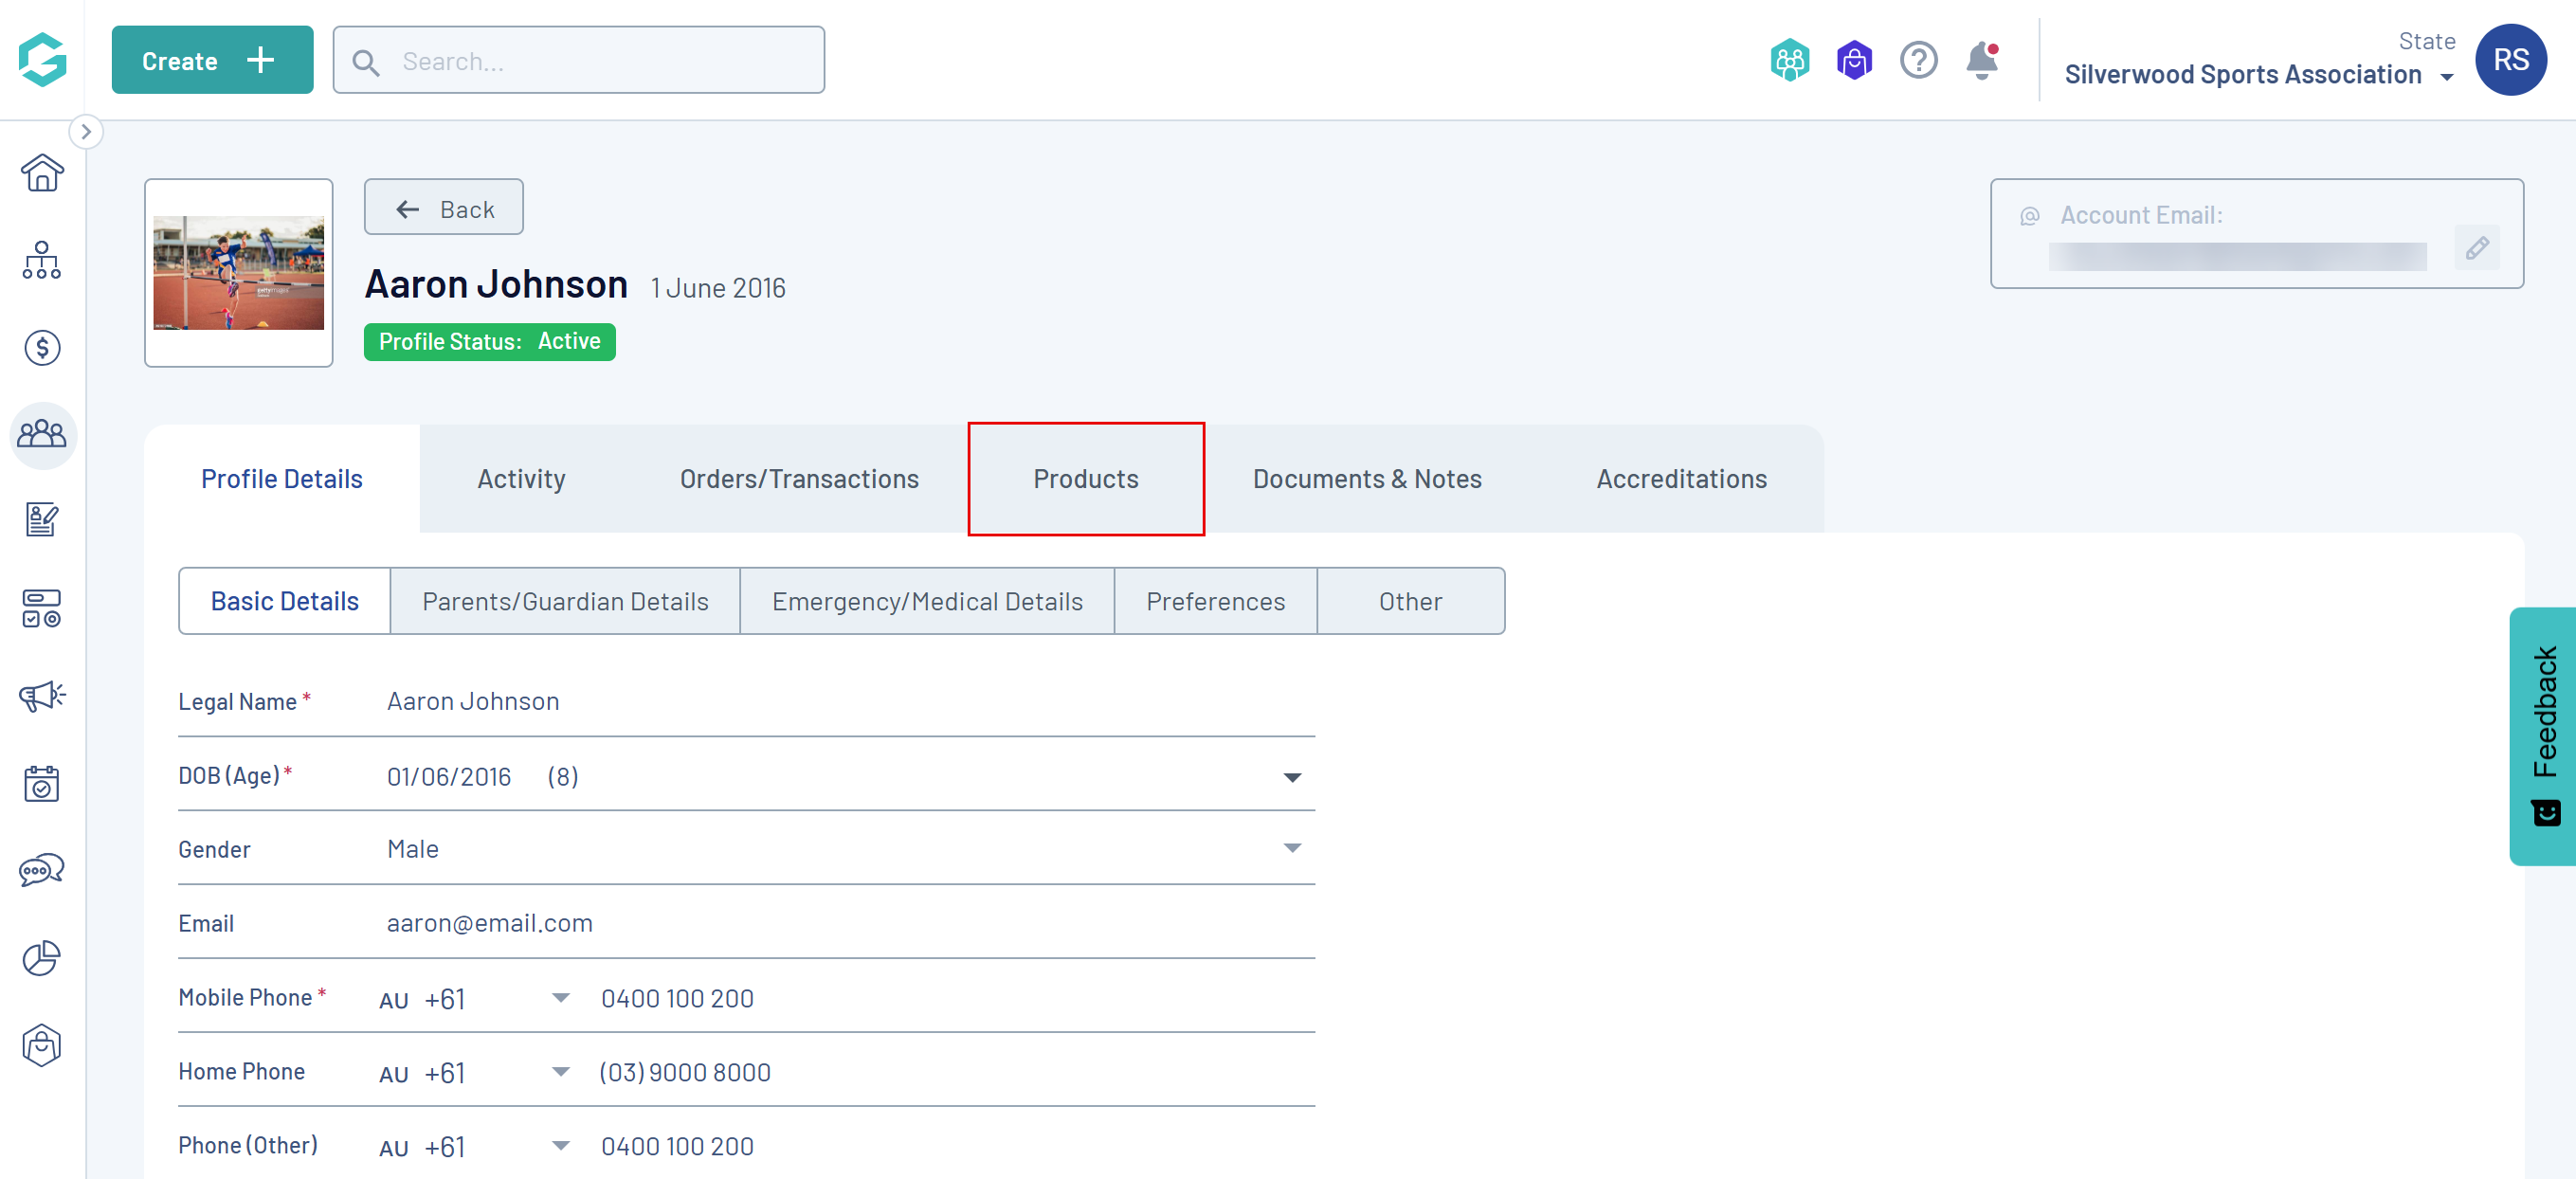Expand the sidebar with chevron arrow
The image size is (2576, 1179).
86,132
